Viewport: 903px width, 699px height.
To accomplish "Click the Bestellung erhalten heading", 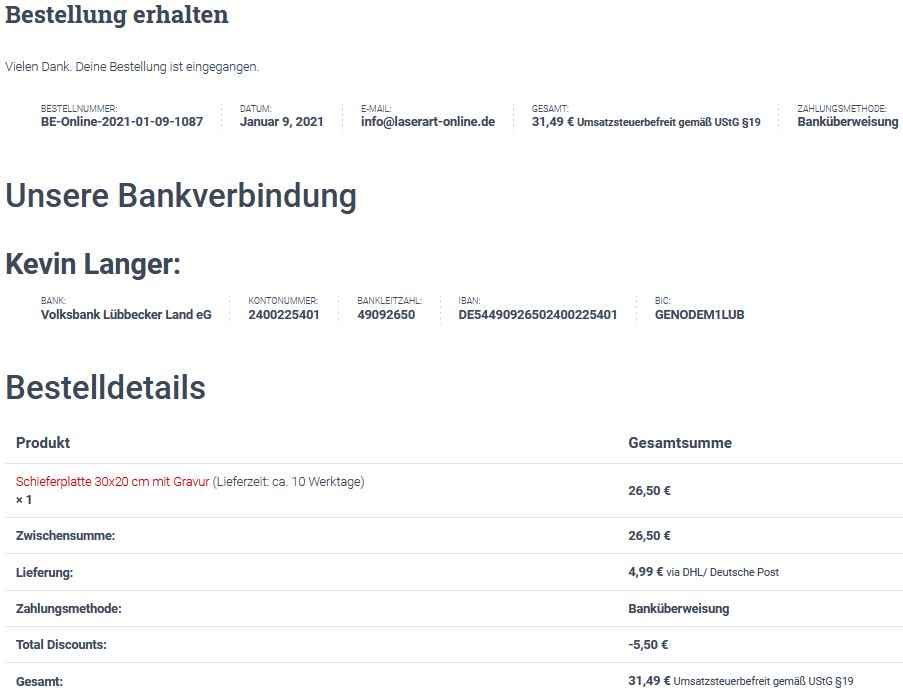I will click(x=117, y=16).
